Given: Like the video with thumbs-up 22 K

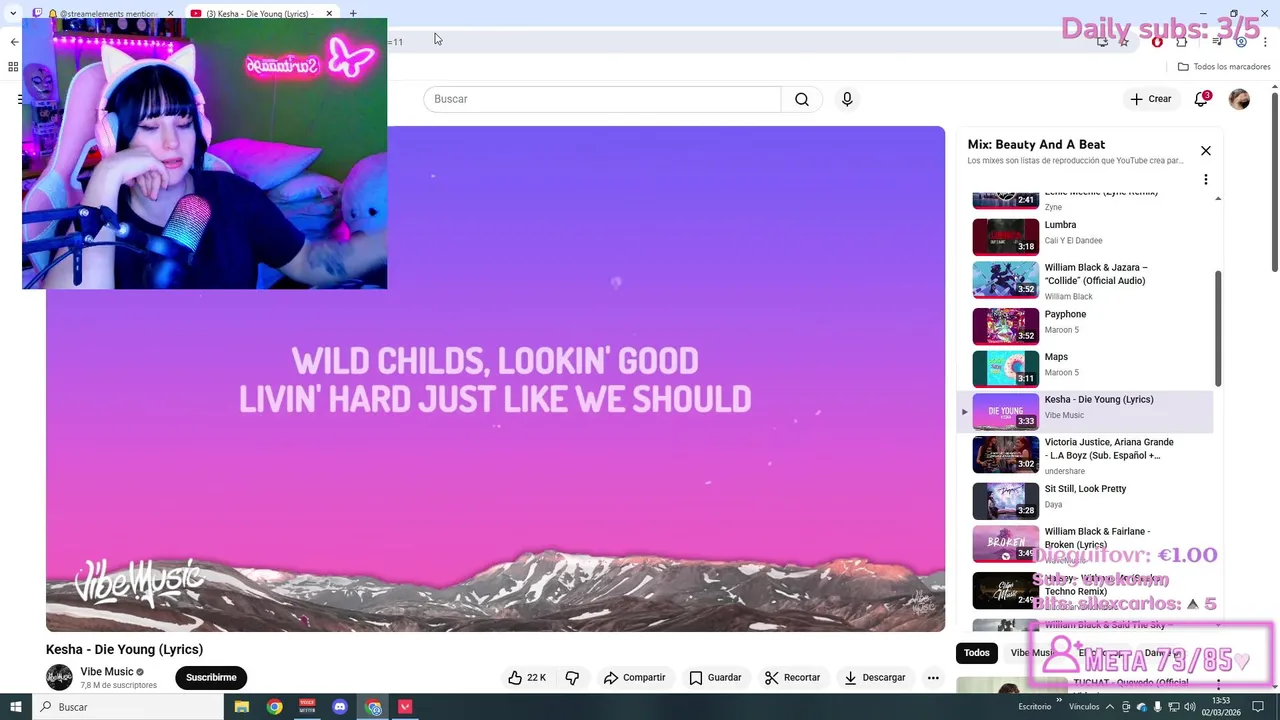Looking at the screenshot, I should [527, 678].
